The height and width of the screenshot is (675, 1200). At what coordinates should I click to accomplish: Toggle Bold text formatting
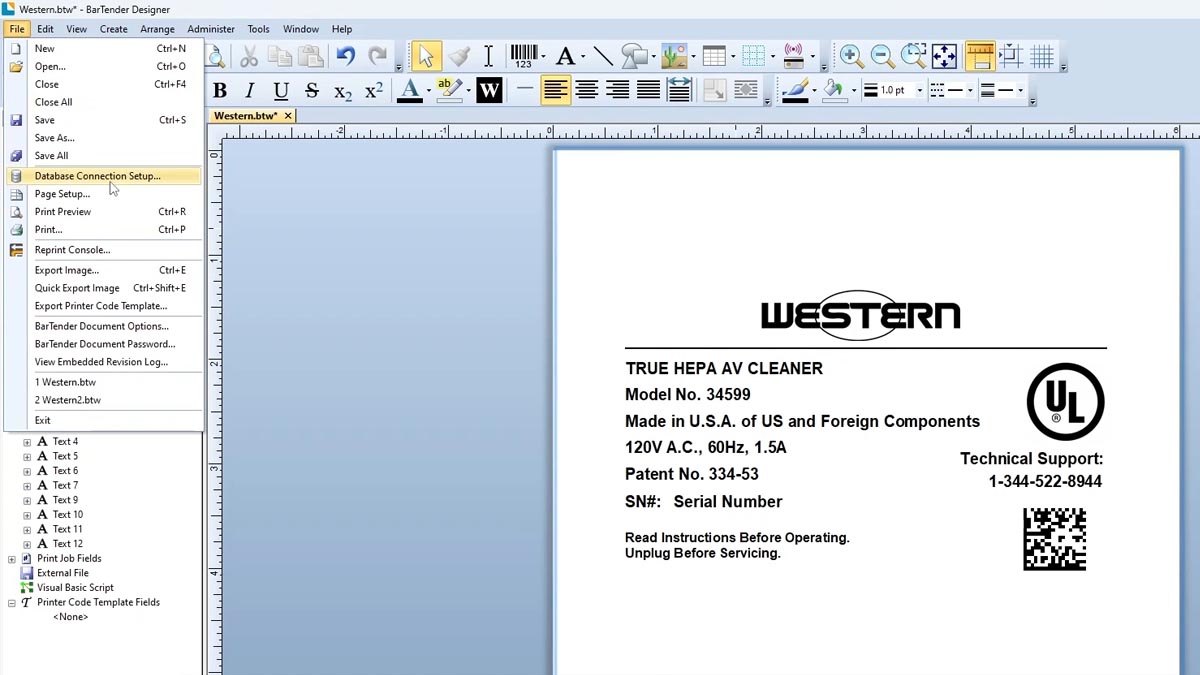220,91
